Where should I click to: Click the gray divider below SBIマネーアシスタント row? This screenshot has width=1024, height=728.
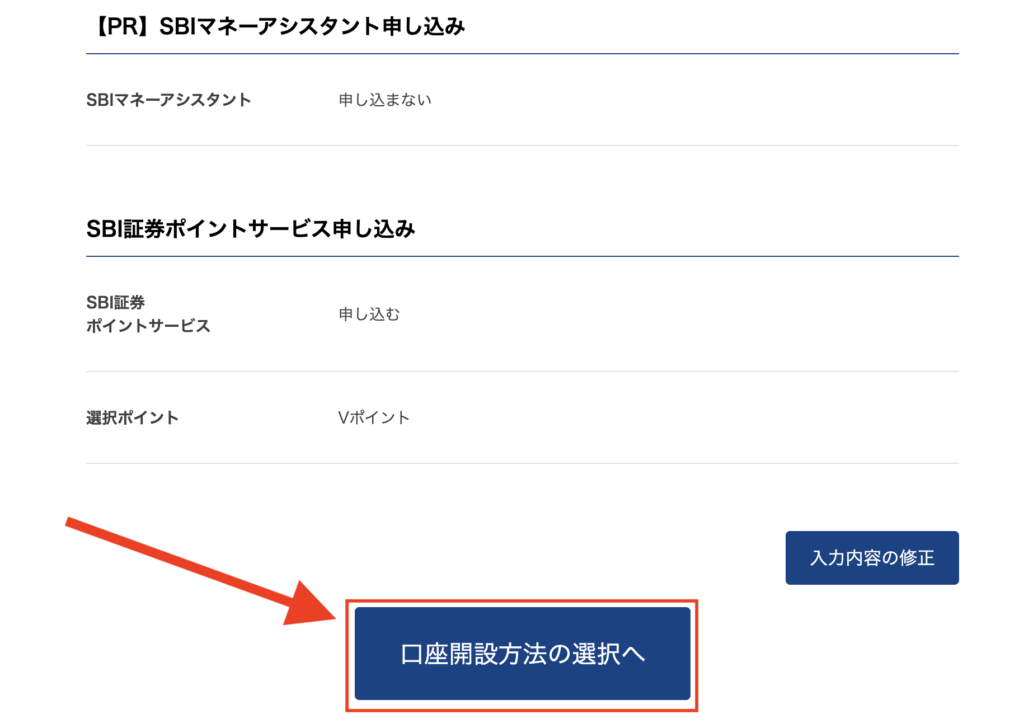click(x=522, y=146)
